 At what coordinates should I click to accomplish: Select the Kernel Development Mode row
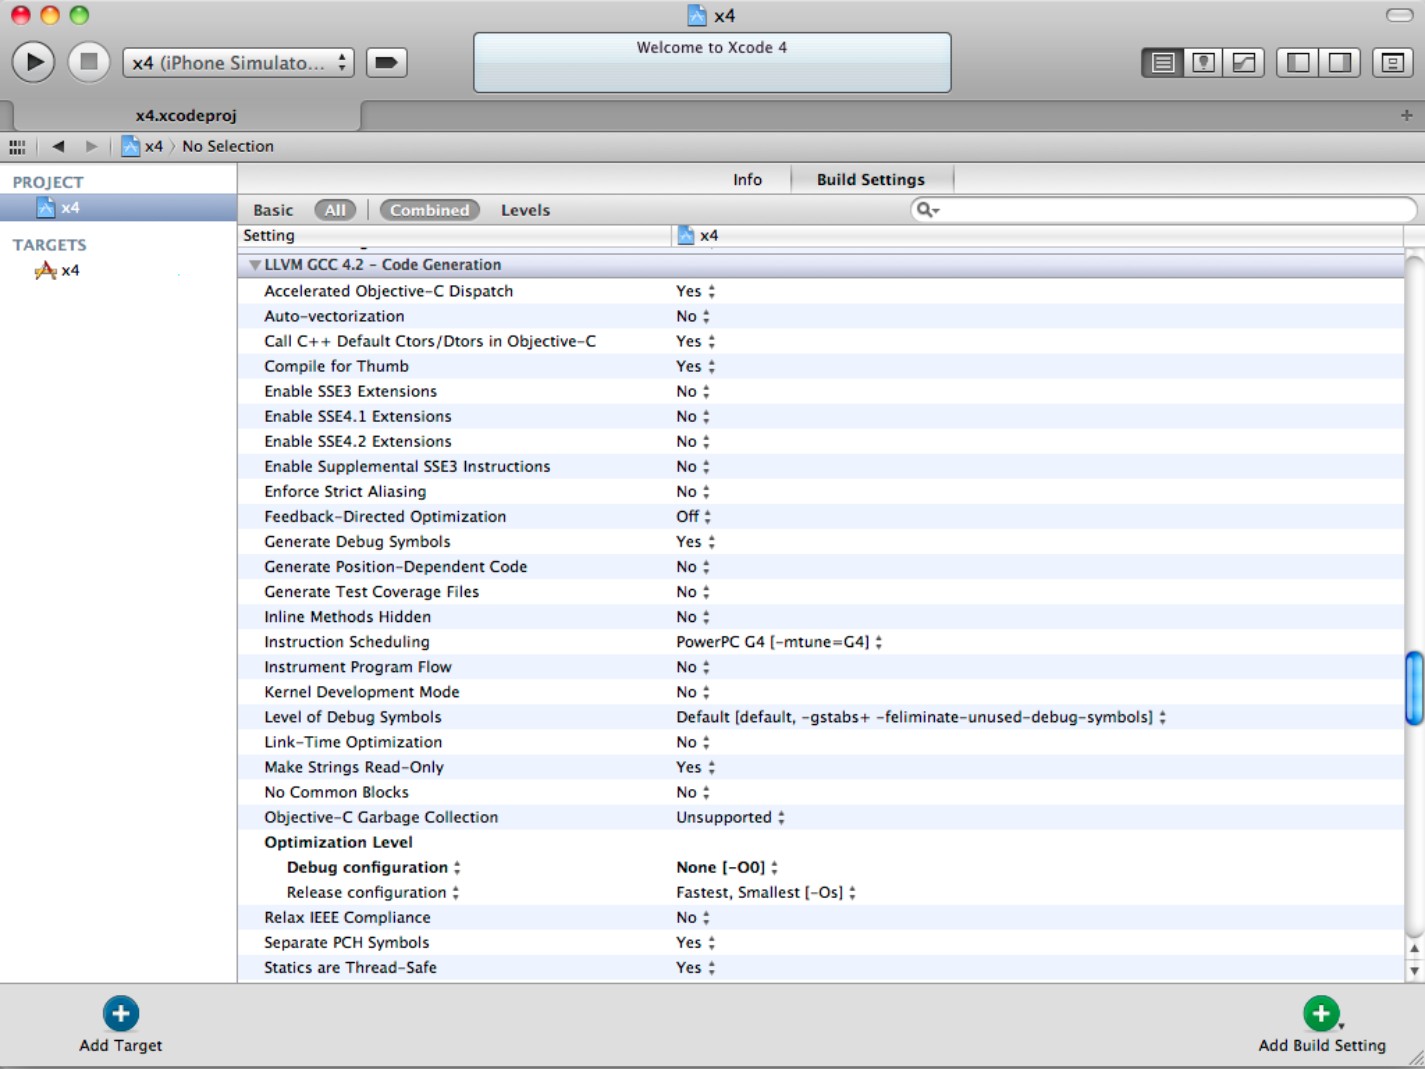820,692
